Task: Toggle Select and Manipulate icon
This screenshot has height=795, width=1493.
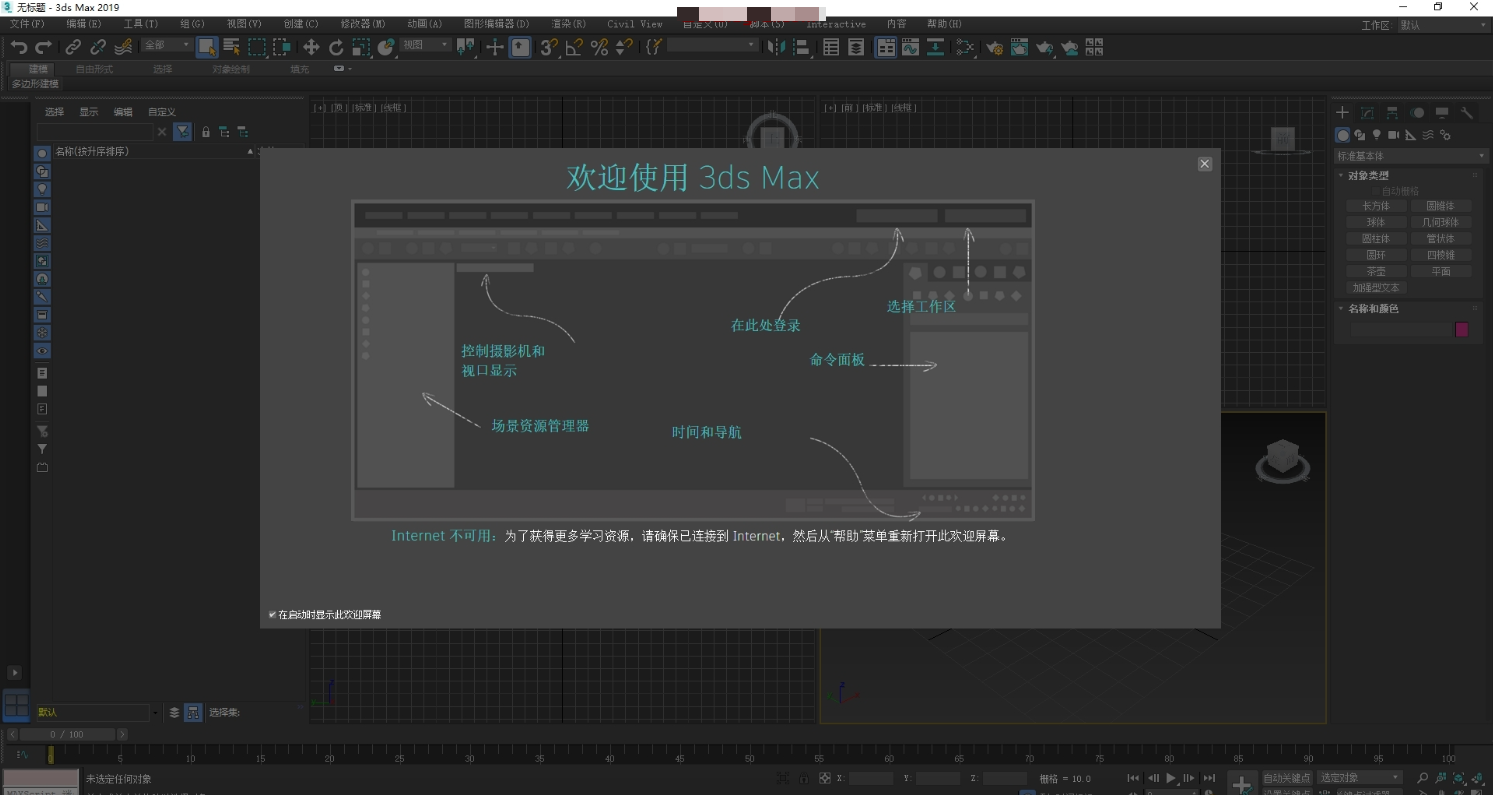Action: coord(495,47)
